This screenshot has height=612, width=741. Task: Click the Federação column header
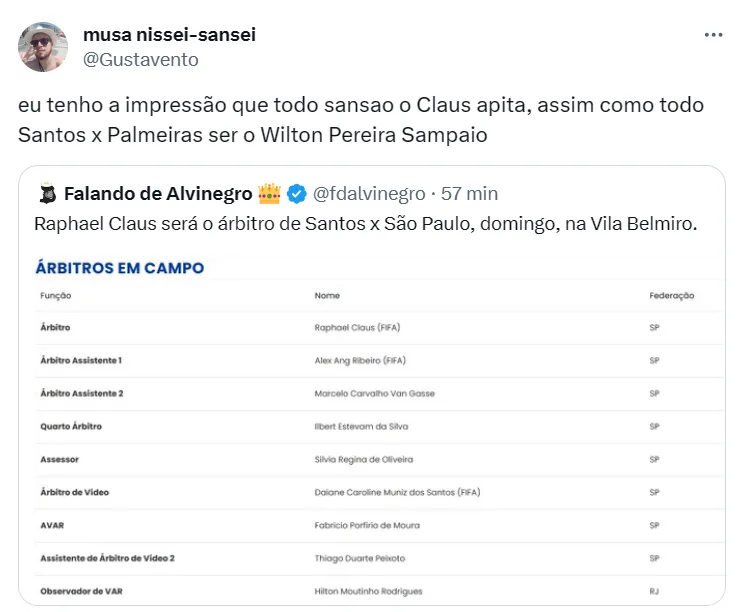(x=671, y=296)
